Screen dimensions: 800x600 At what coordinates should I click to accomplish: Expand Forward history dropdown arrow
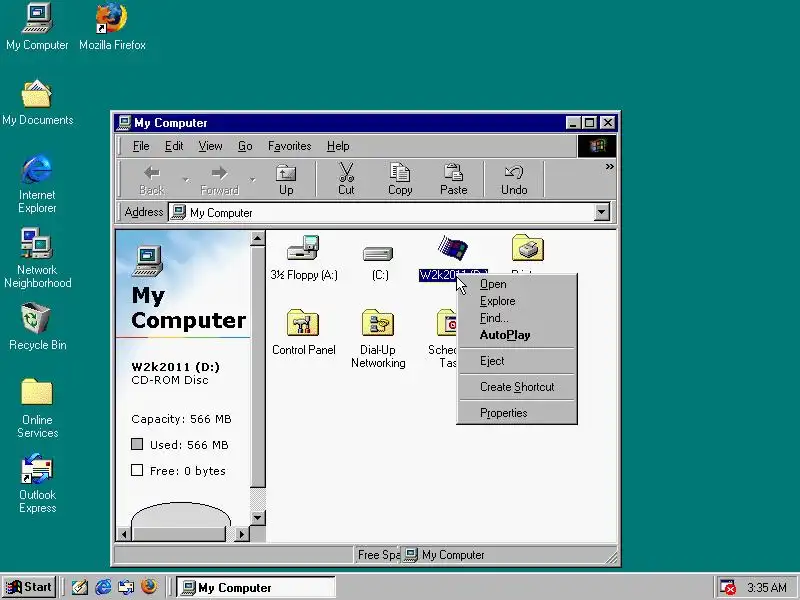(x=253, y=180)
